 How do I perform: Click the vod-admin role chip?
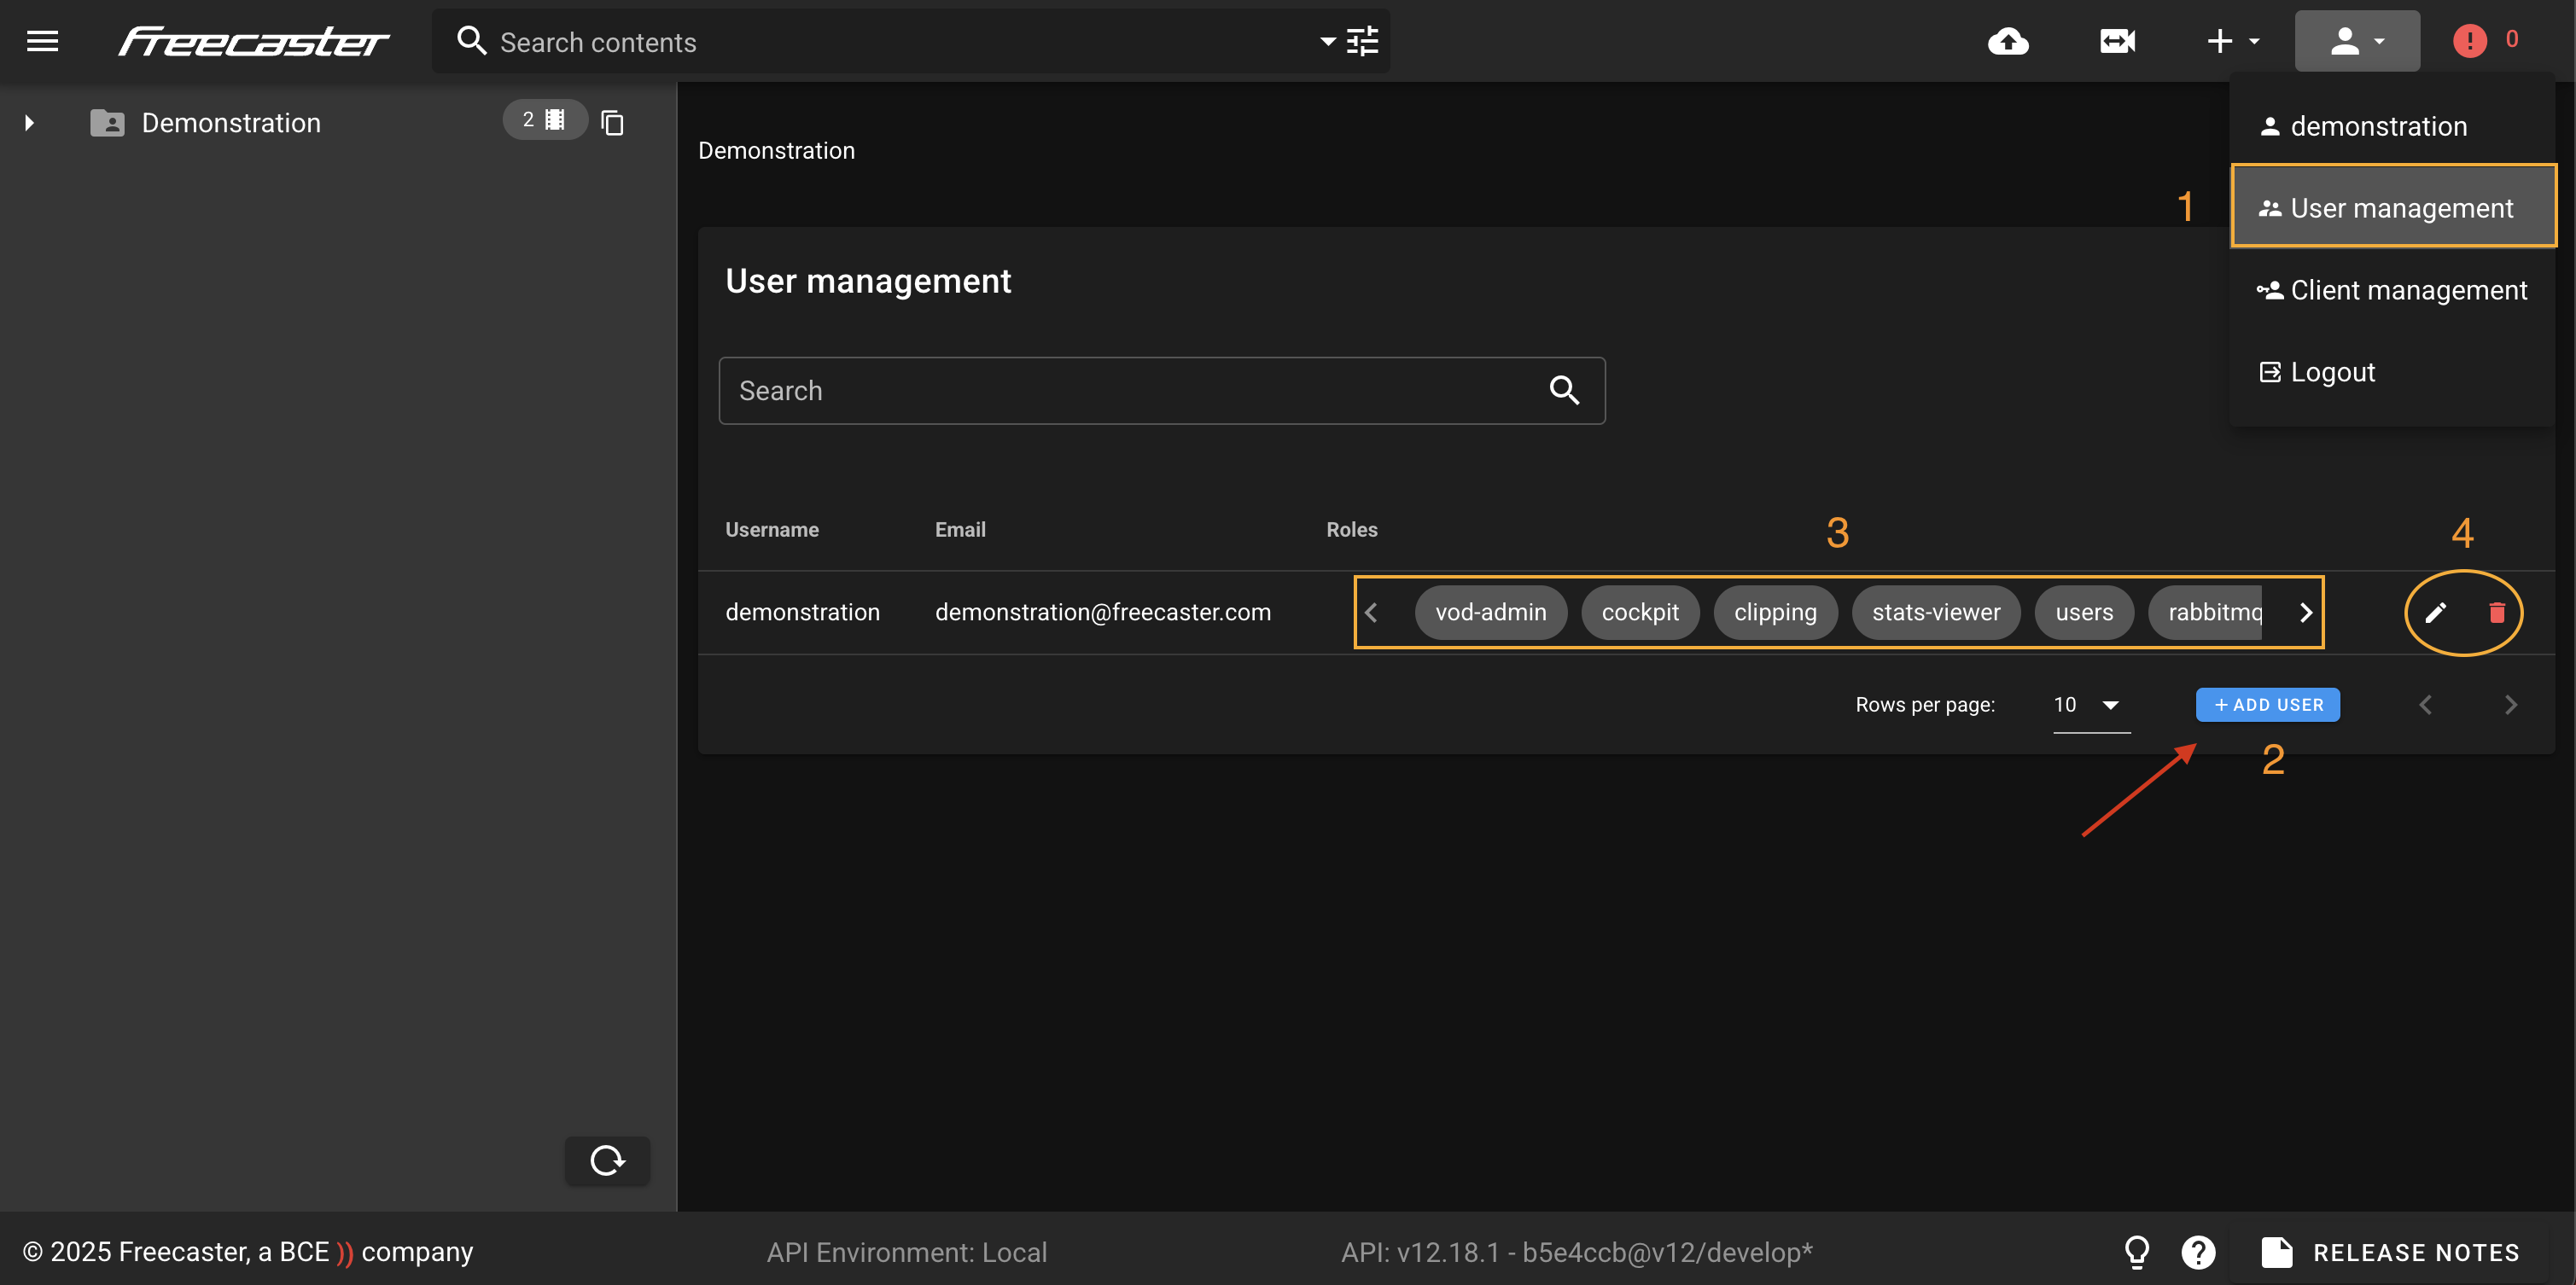point(1491,612)
